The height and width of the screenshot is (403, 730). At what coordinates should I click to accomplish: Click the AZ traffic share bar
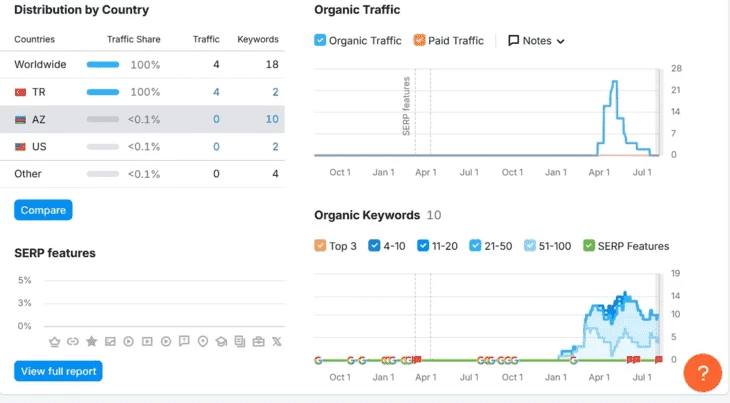[103, 119]
